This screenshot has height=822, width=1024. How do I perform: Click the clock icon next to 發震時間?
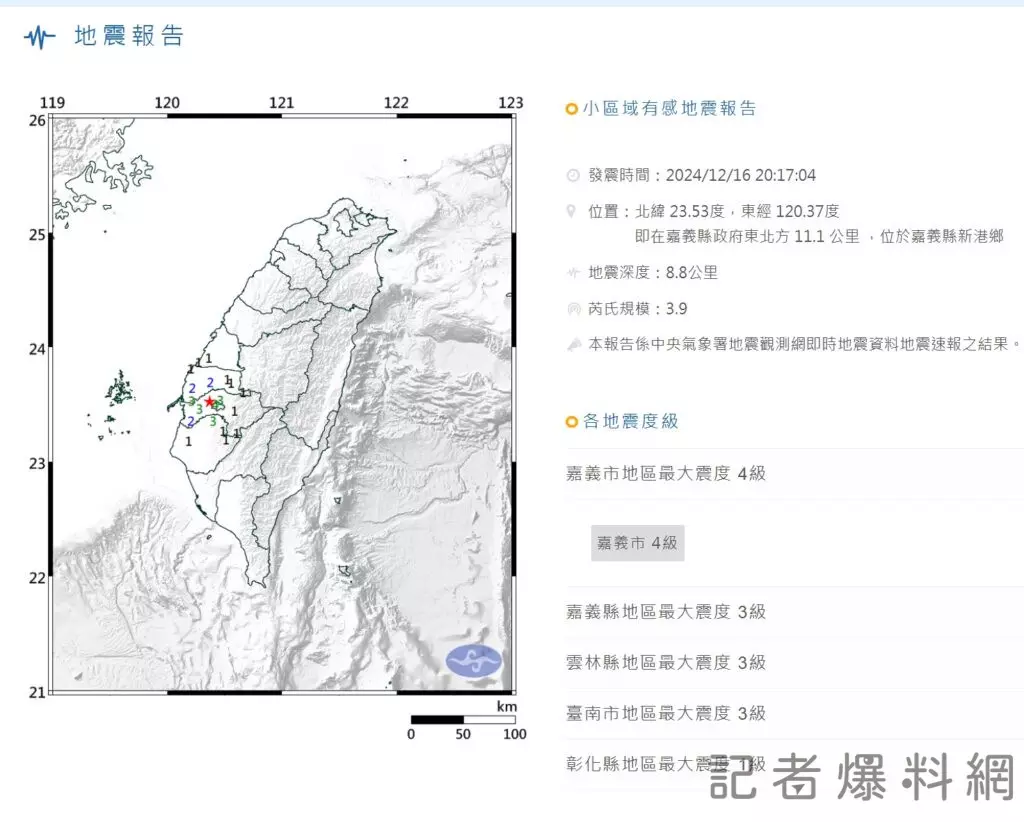click(x=573, y=176)
